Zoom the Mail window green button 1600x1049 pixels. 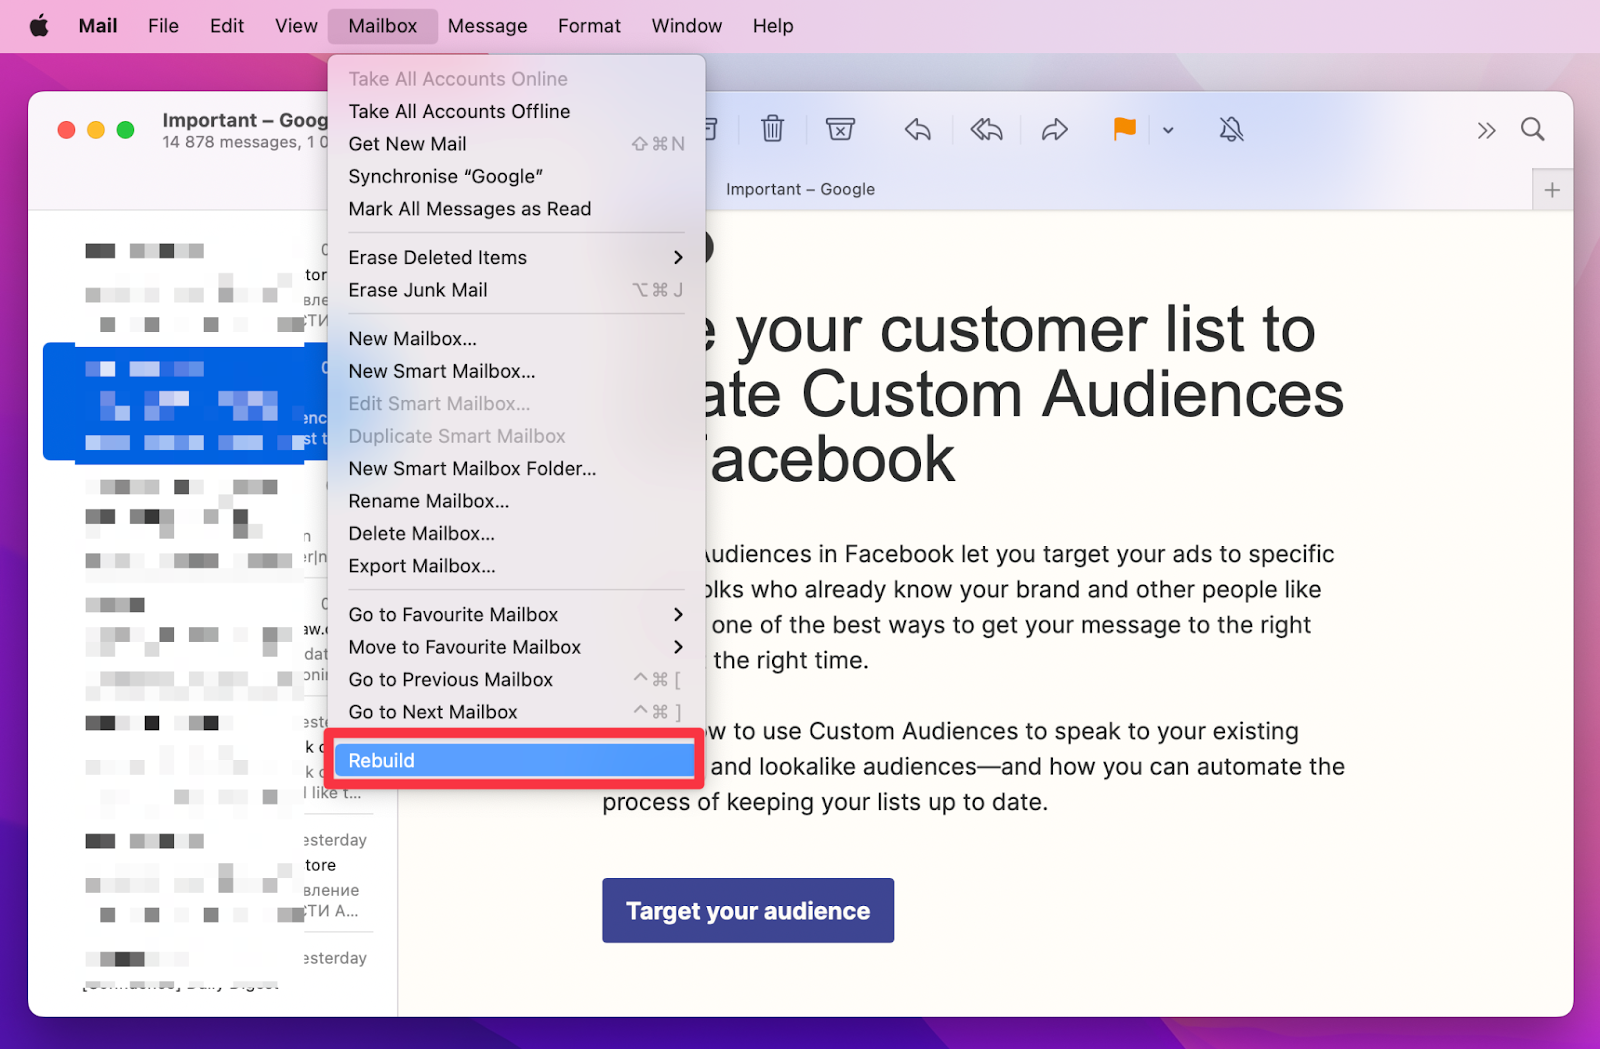[x=126, y=130]
